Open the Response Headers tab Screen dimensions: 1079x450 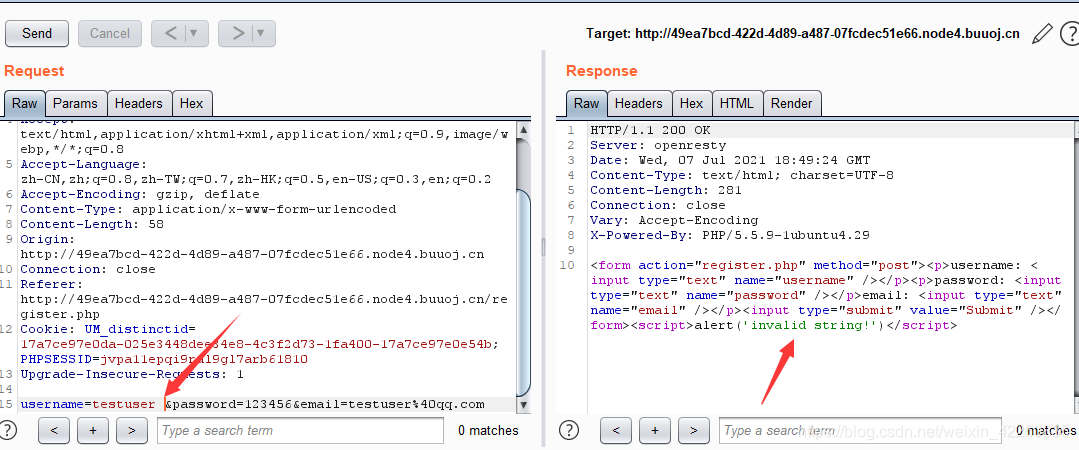639,103
